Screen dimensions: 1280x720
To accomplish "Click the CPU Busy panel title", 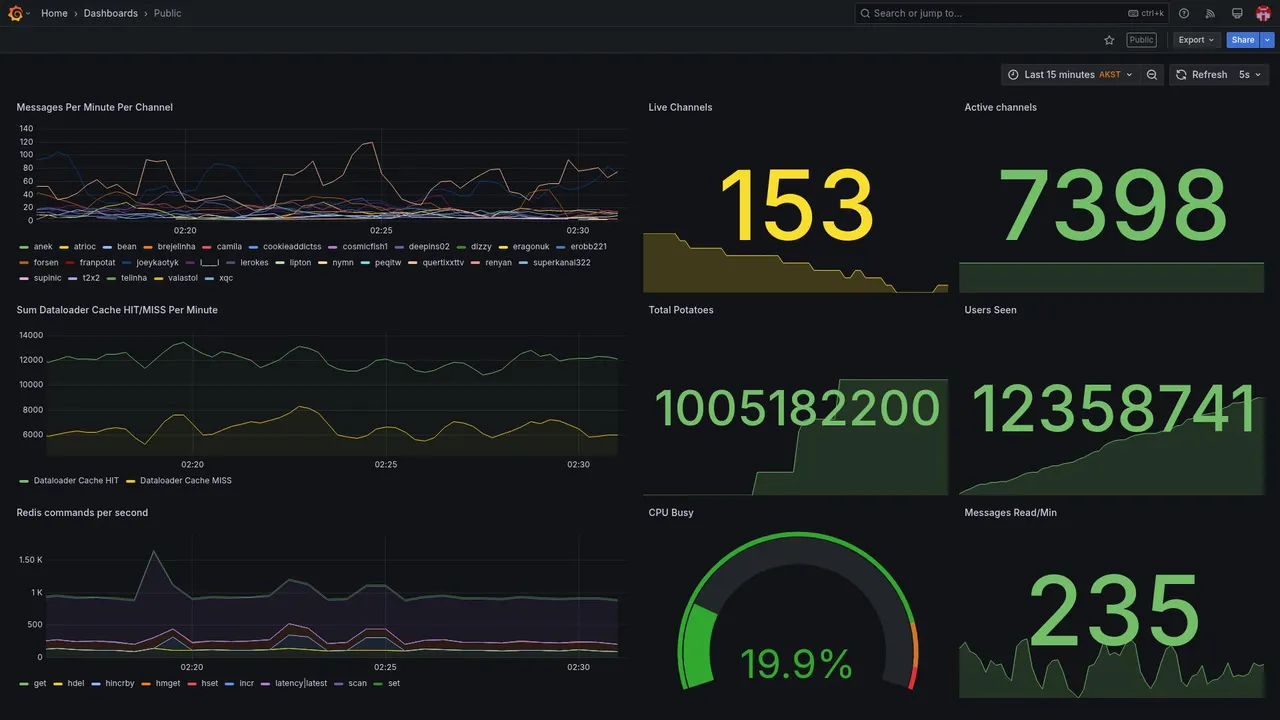I will coord(671,512).
